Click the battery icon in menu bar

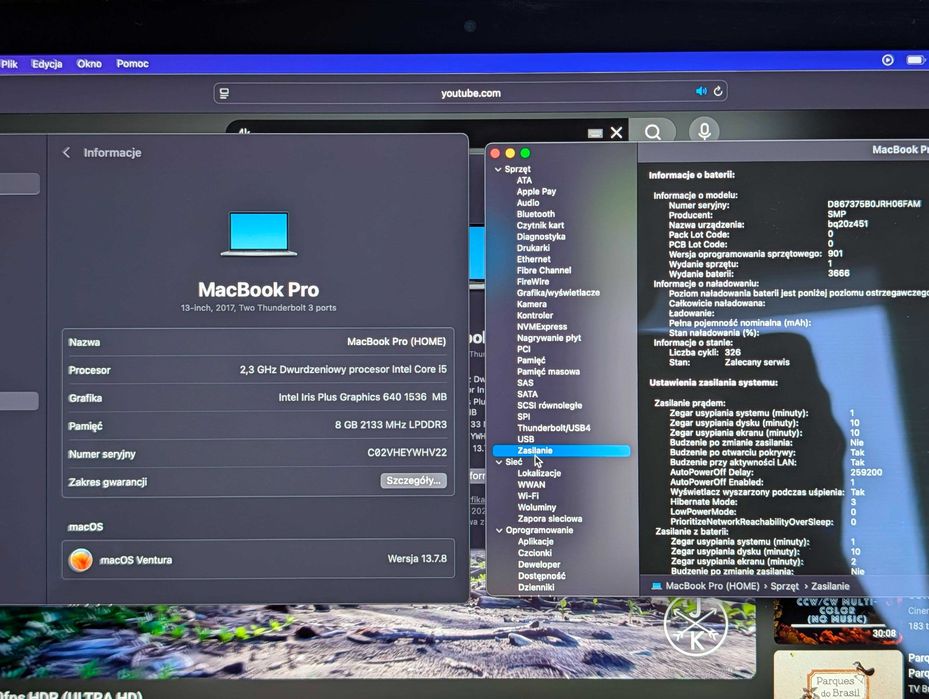(915, 60)
